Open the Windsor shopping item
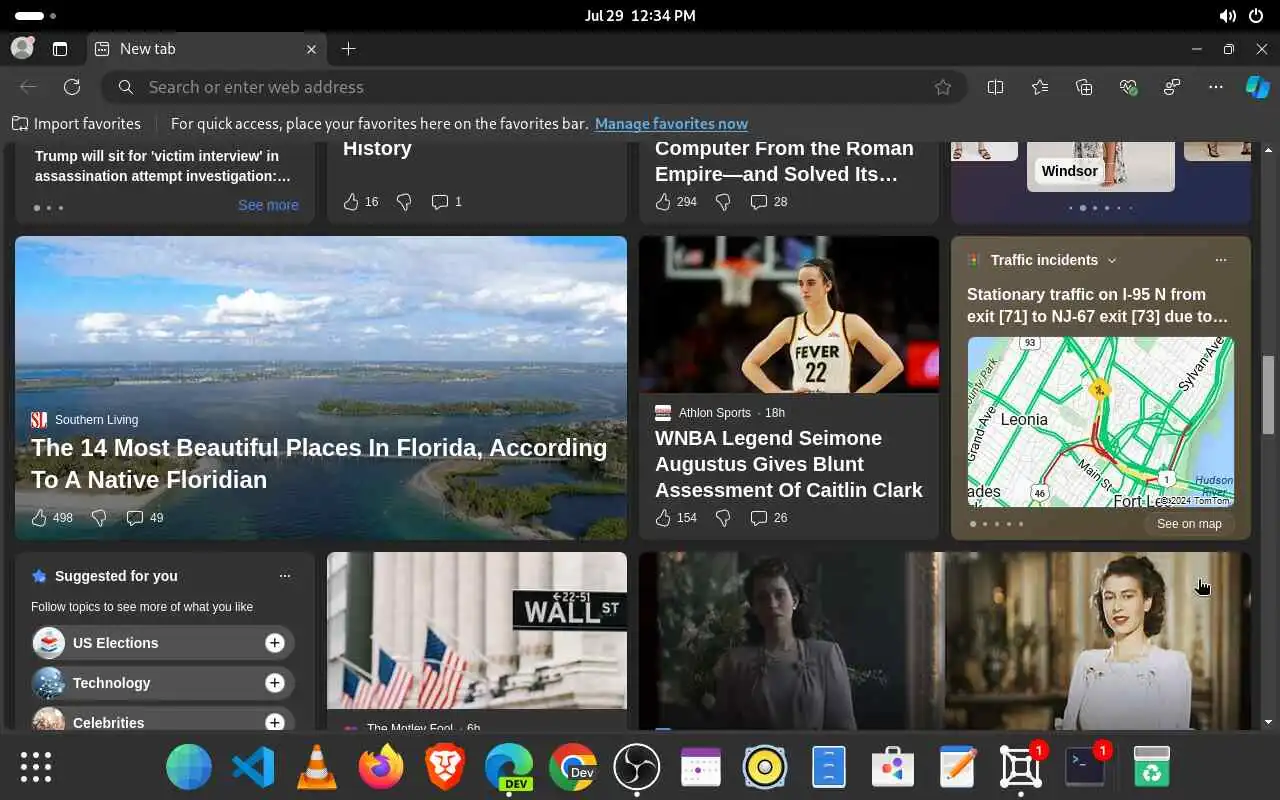Viewport: 1280px width, 800px height. [x=1100, y=166]
